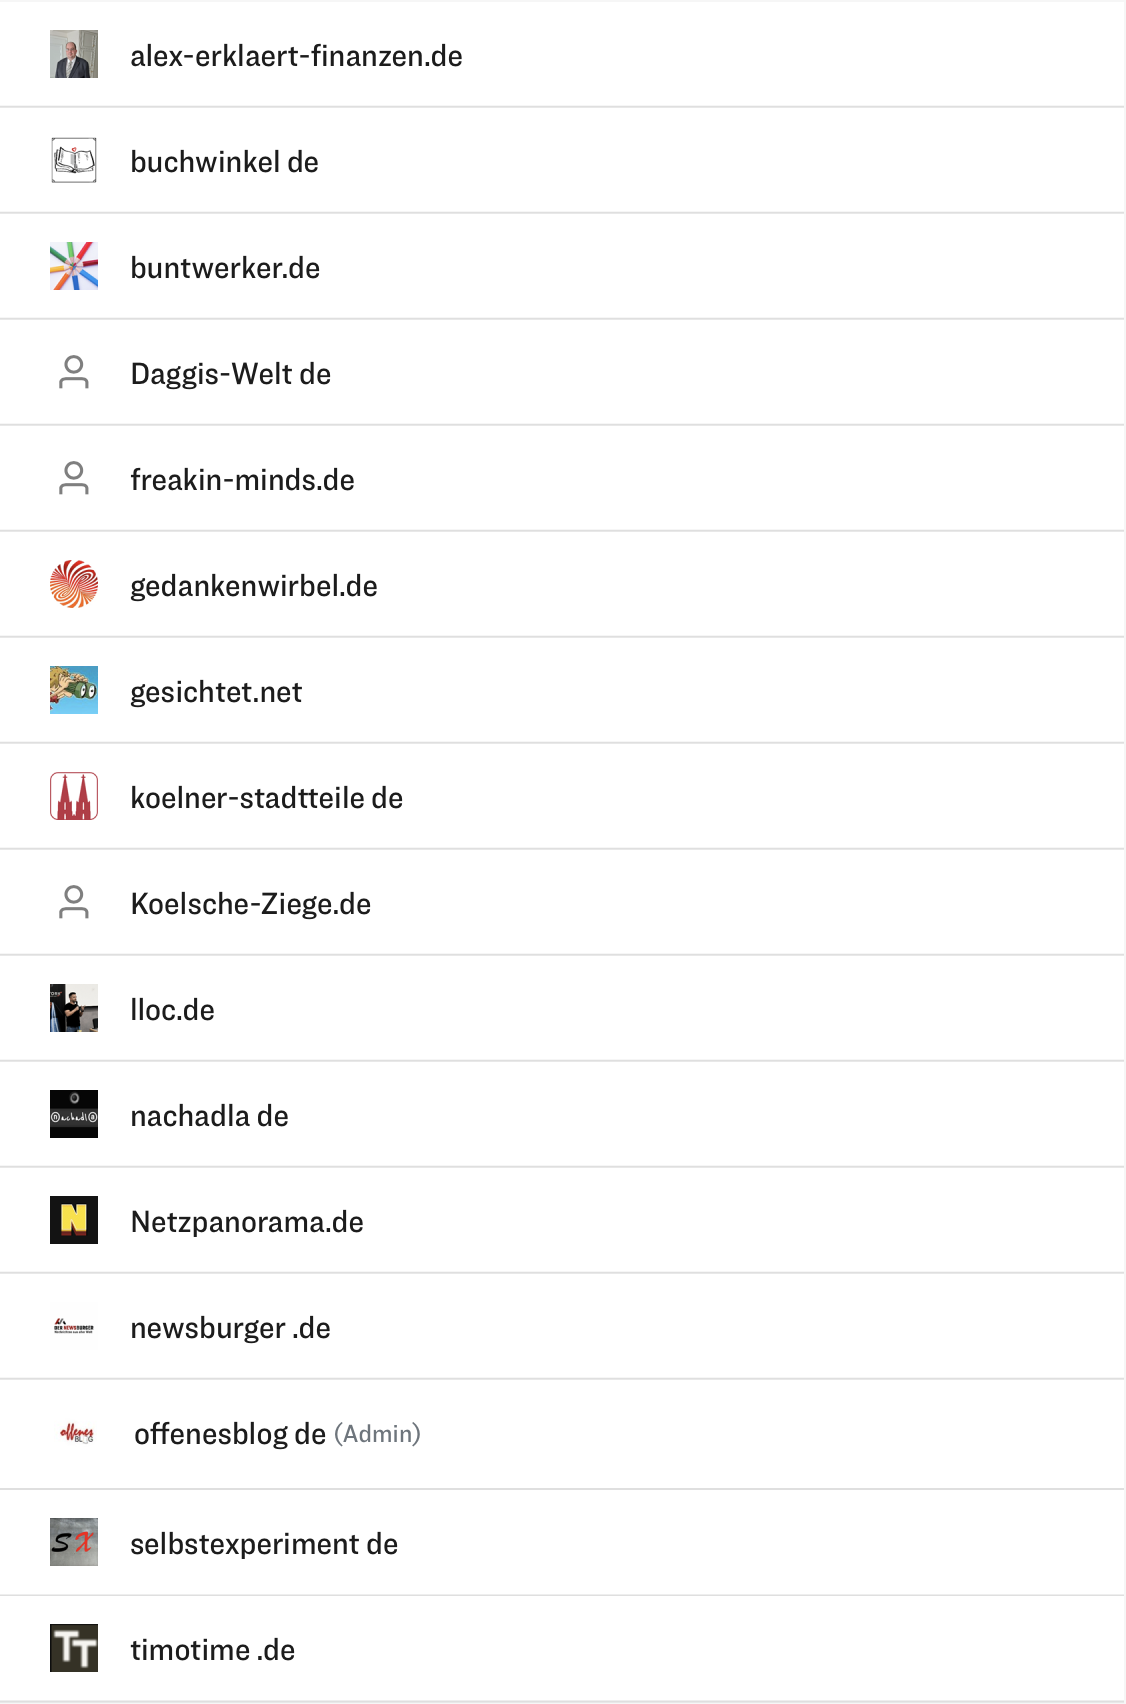The height and width of the screenshot is (1704, 1126).
Task: Click the Netzpanorama yellow N icon
Action: click(x=74, y=1220)
